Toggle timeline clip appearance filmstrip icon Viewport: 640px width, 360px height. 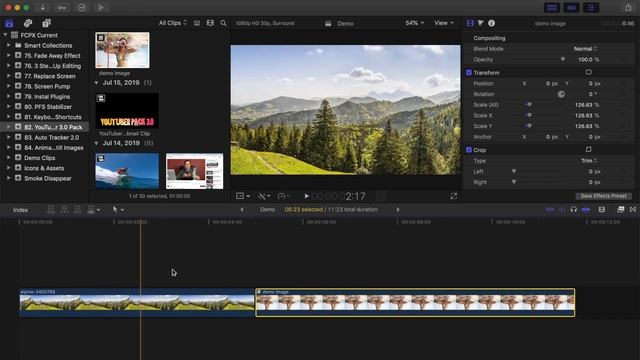tap(602, 209)
